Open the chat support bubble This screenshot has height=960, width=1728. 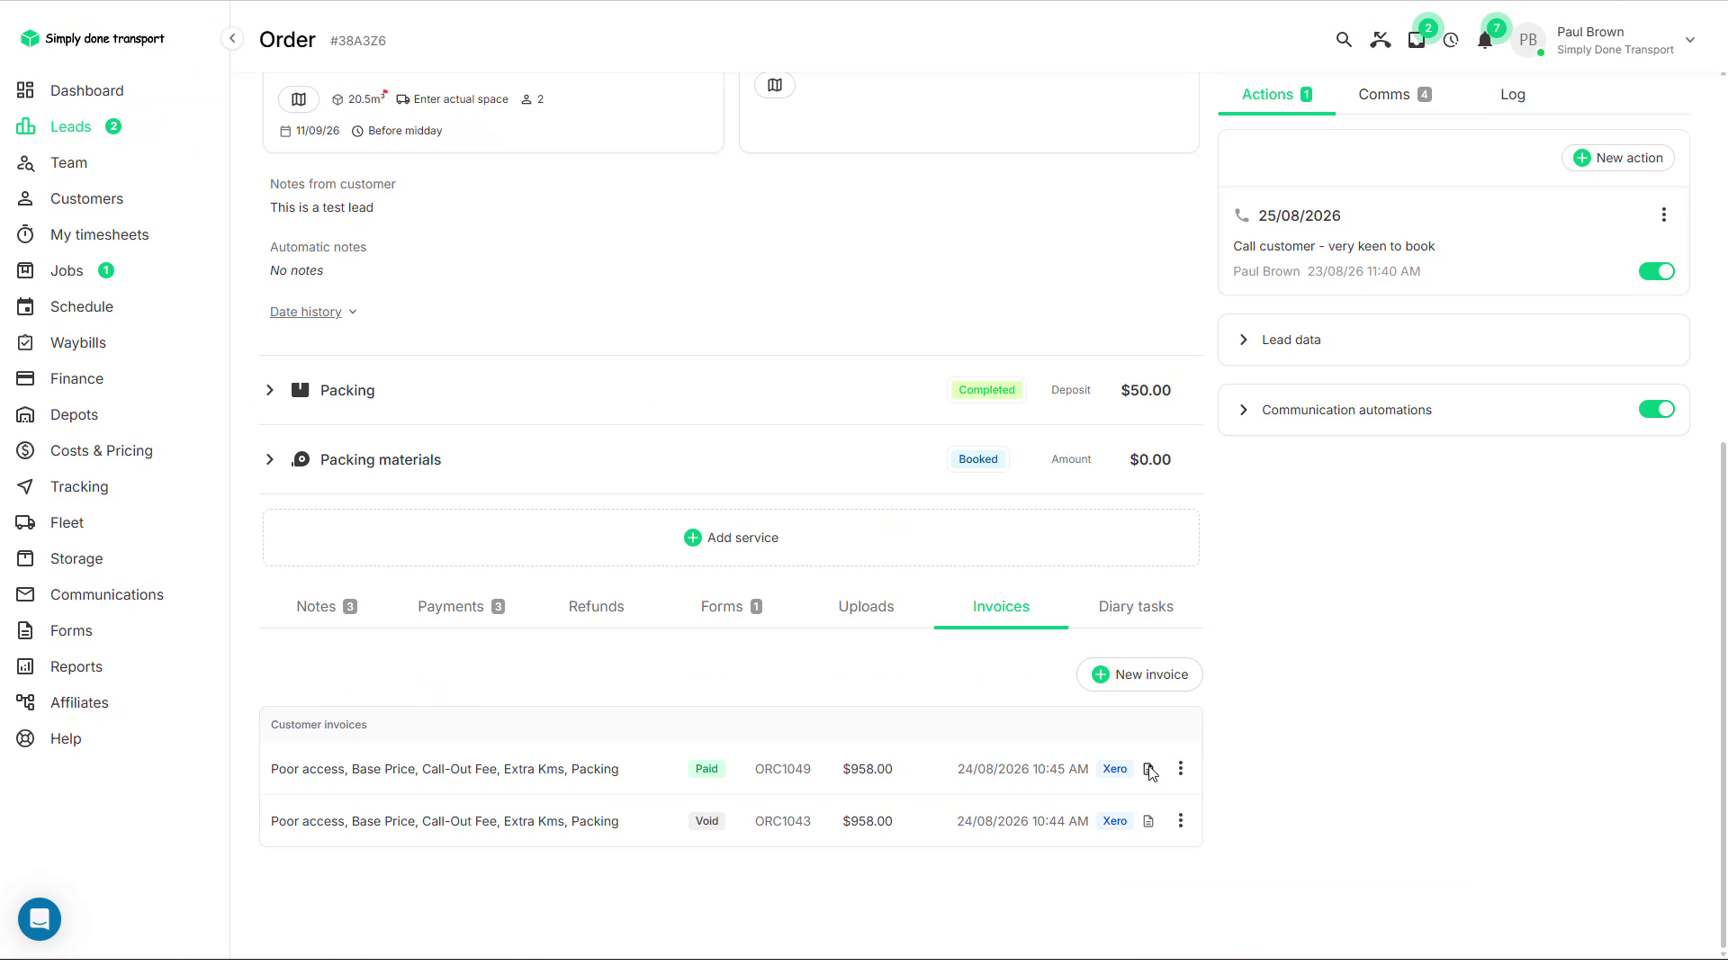click(40, 918)
